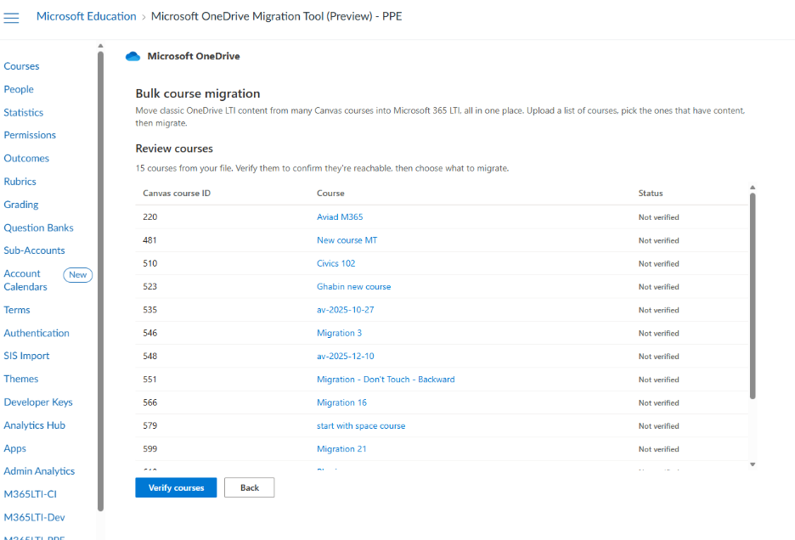Viewport: 795px width, 540px height.
Task: Click the sidebar scroll up arrow
Action: 100,46
